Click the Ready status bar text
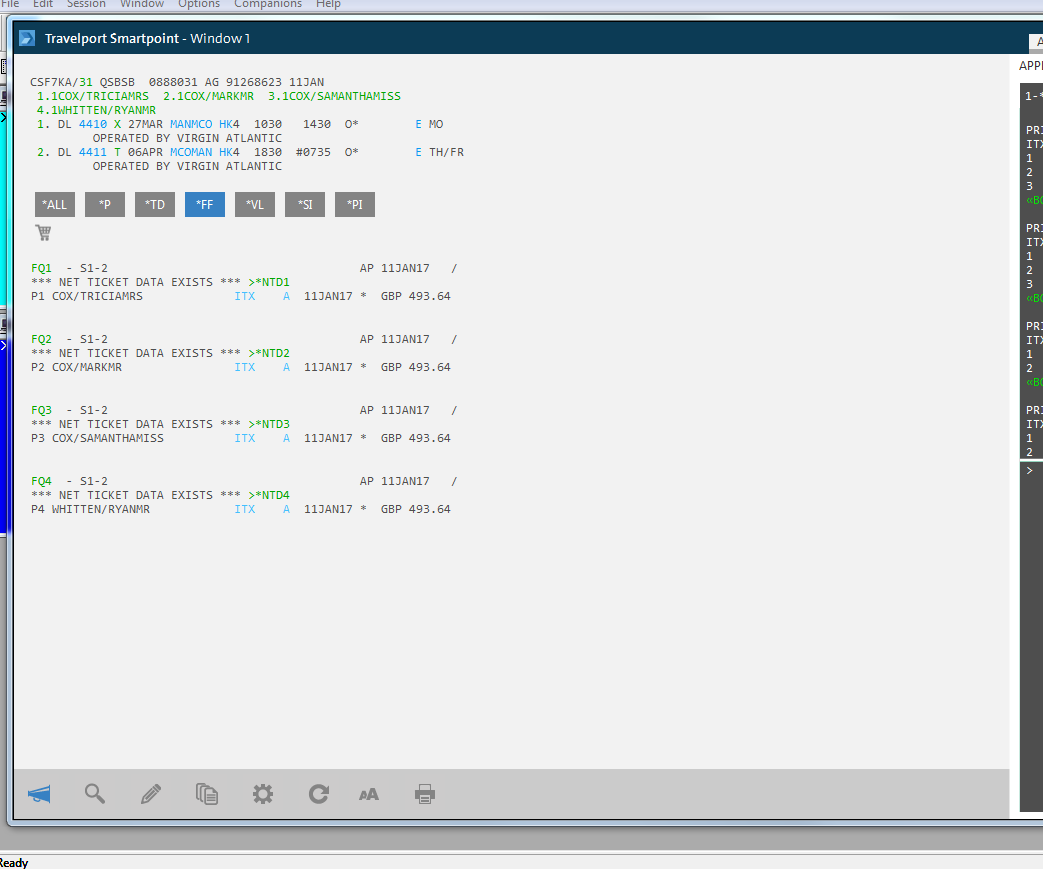This screenshot has width=1043, height=869. (x=14, y=863)
